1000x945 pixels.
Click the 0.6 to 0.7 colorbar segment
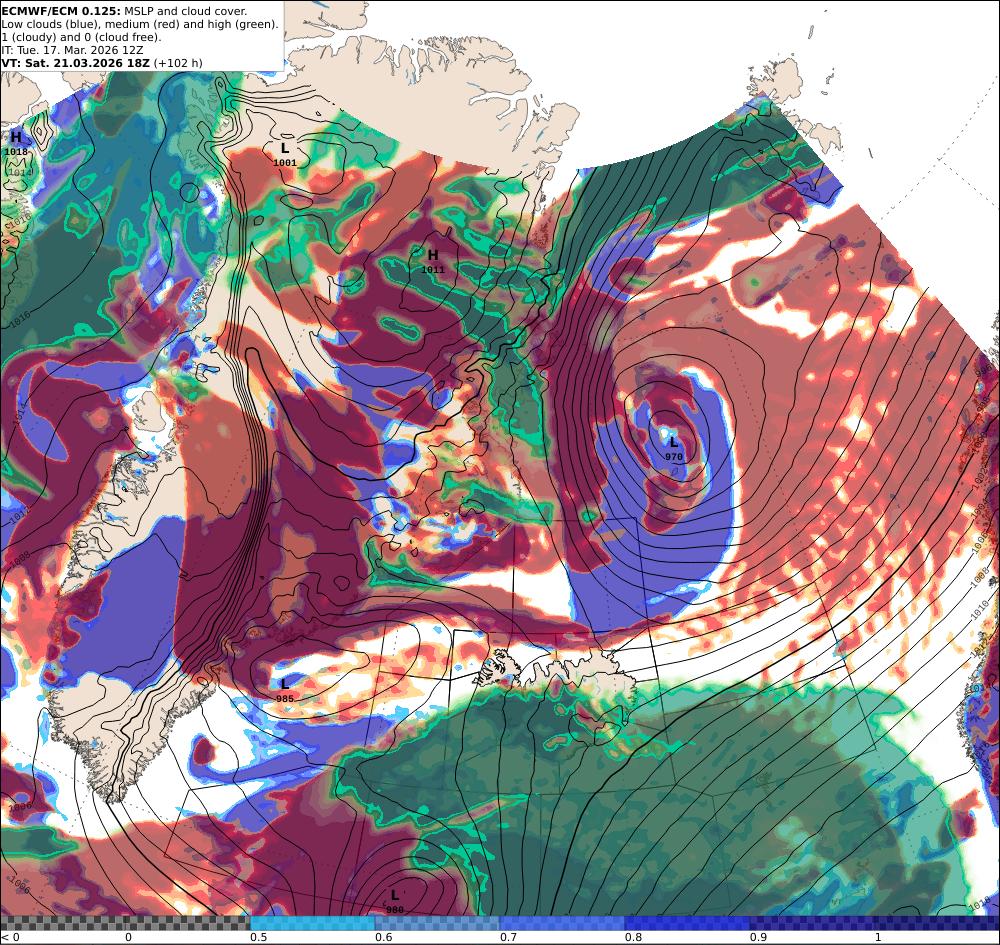[438, 923]
